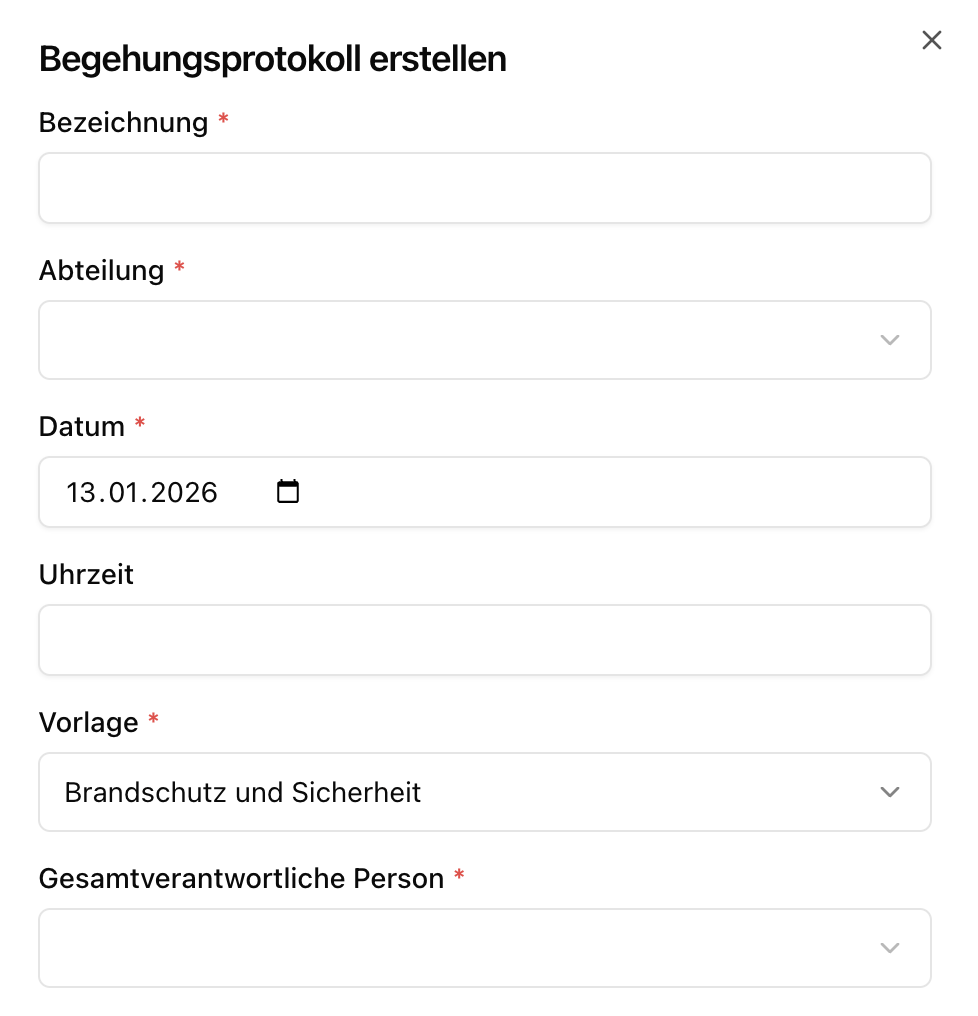Viewport: 978px width, 1016px height.
Task: Click inside the Uhrzeit input box
Action: (x=485, y=640)
